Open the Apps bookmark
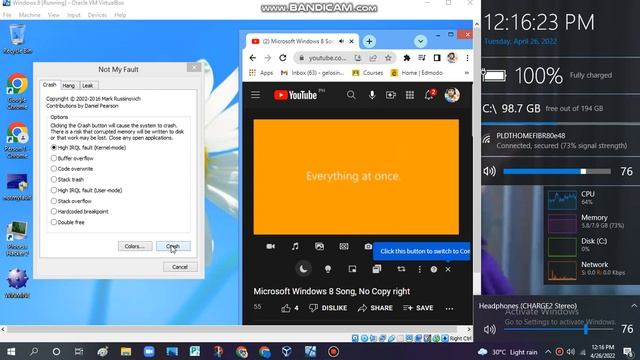Screen dimensions: 640x360 (x=261, y=73)
